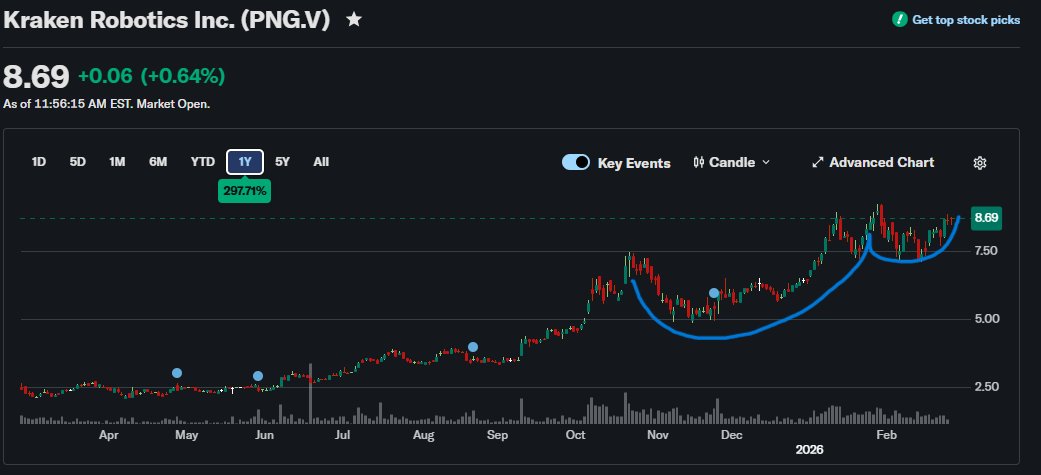Open the Advanced Chart view

click(873, 163)
